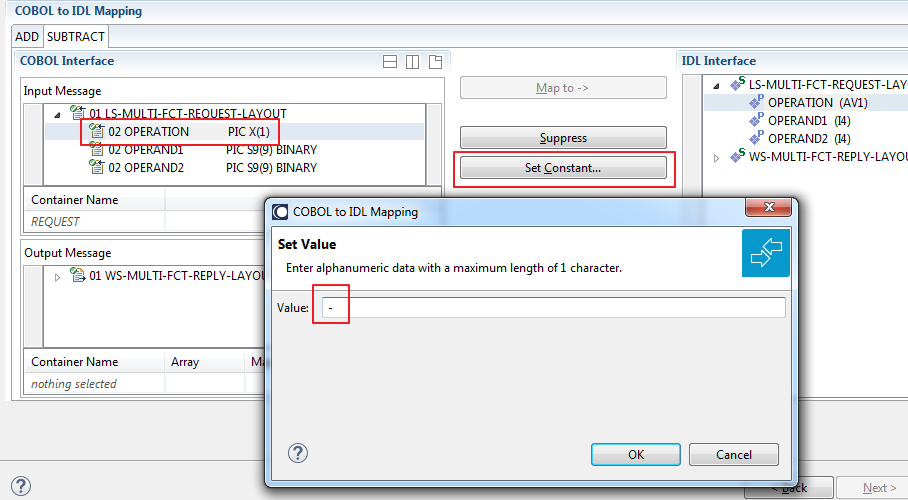
Task: Click the Set Value dialog title icon
Action: point(280,212)
